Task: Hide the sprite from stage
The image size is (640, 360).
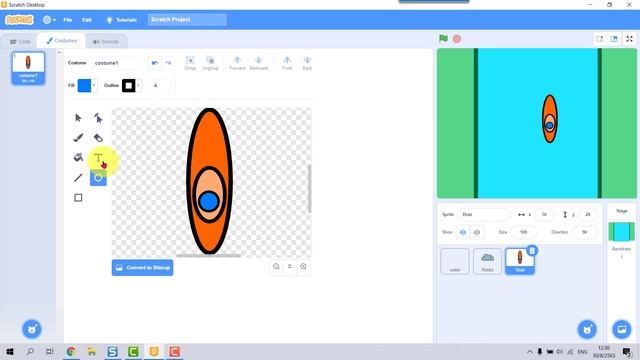Action: click(x=477, y=232)
